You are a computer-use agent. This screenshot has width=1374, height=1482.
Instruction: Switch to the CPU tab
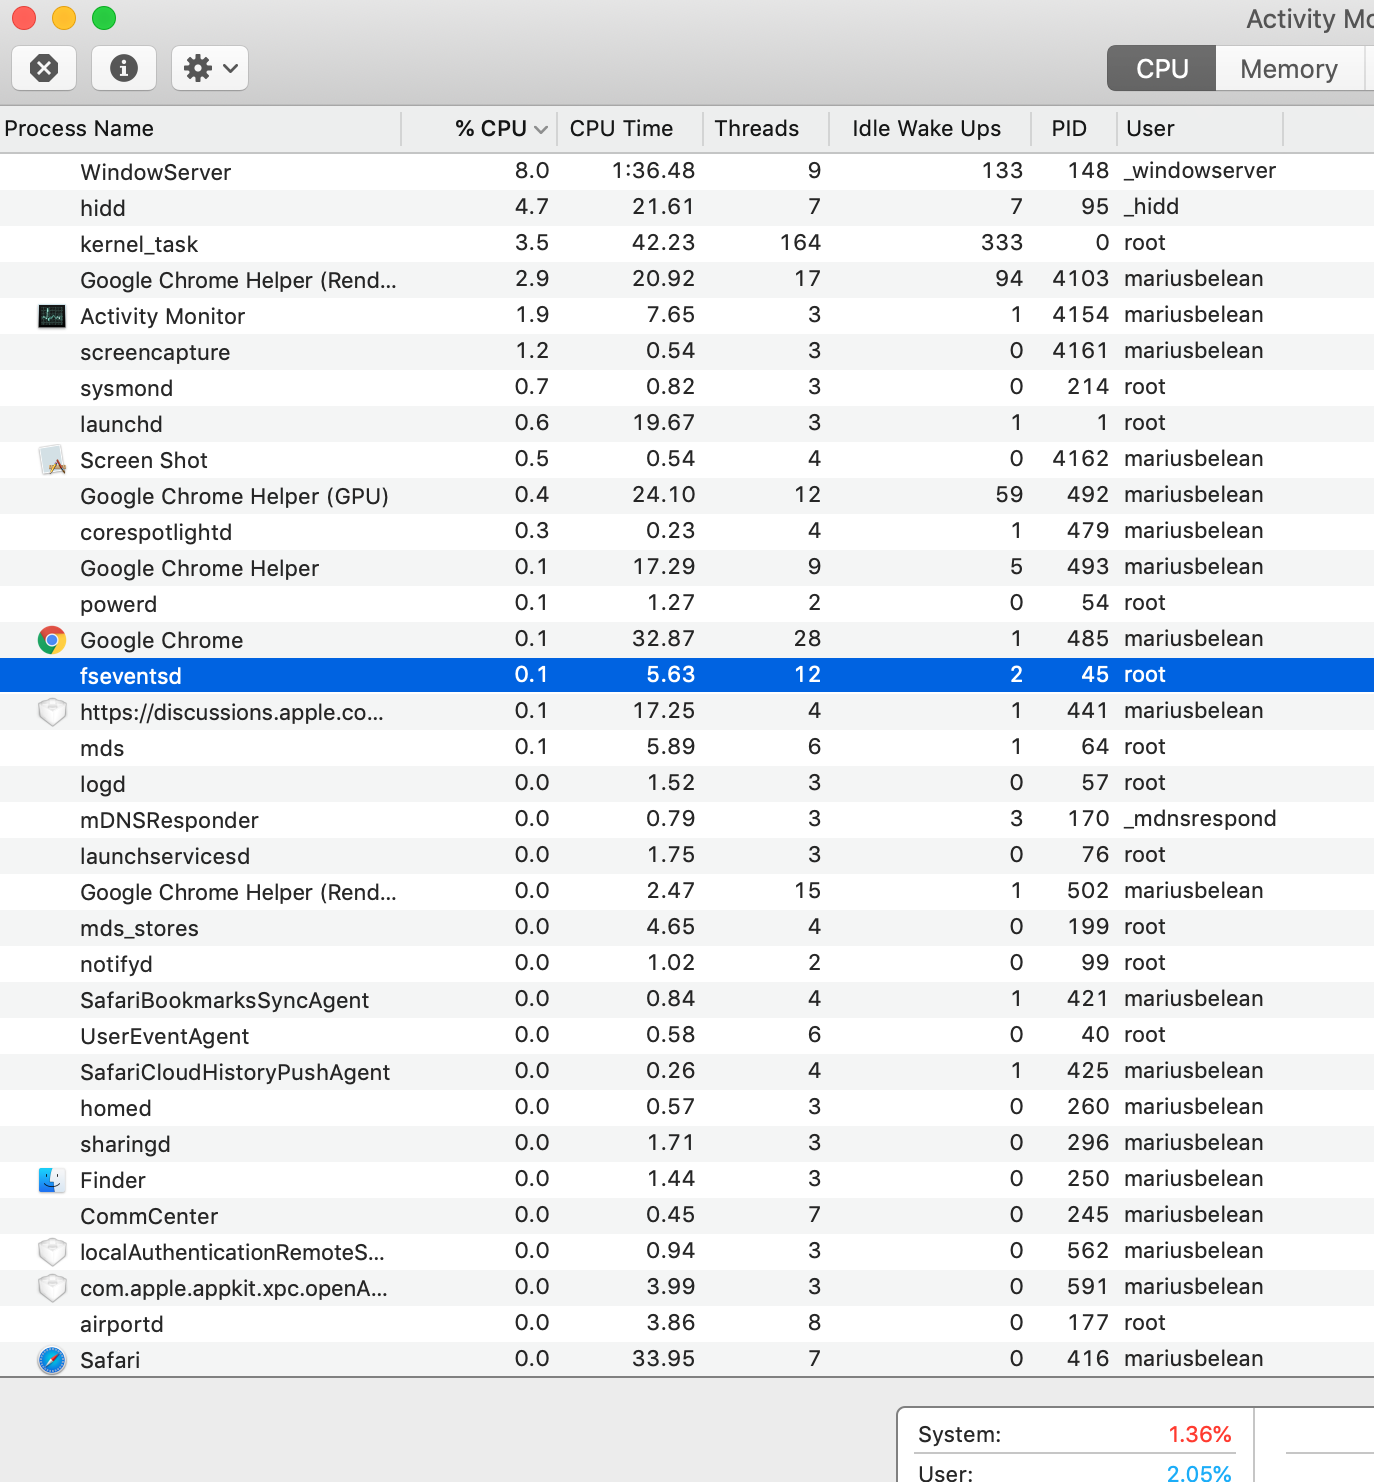coord(1162,69)
